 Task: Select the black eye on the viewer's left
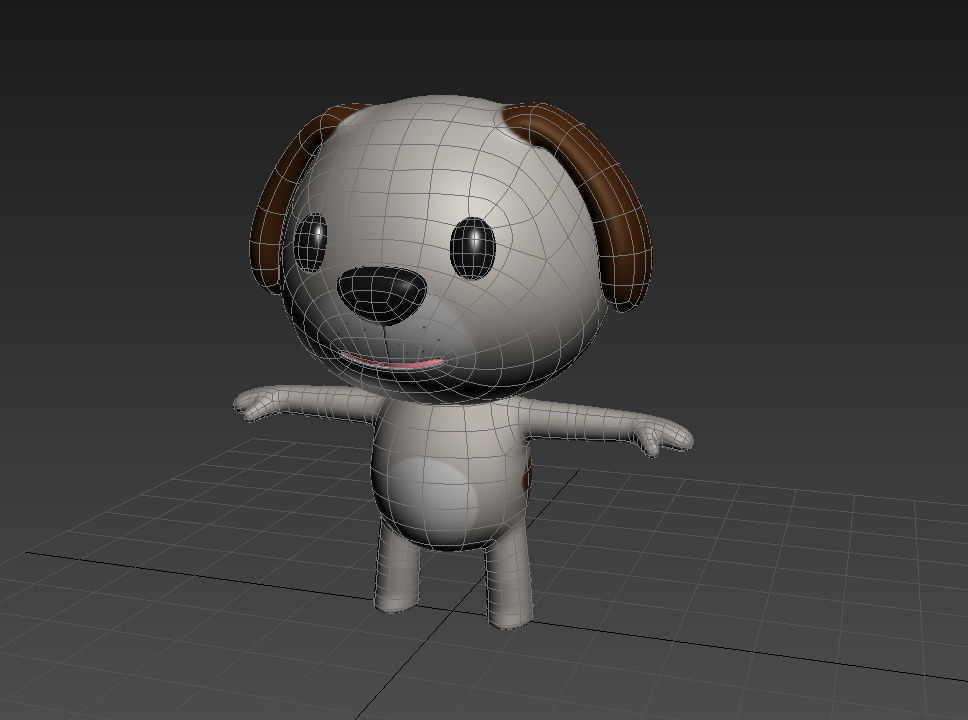pos(310,243)
